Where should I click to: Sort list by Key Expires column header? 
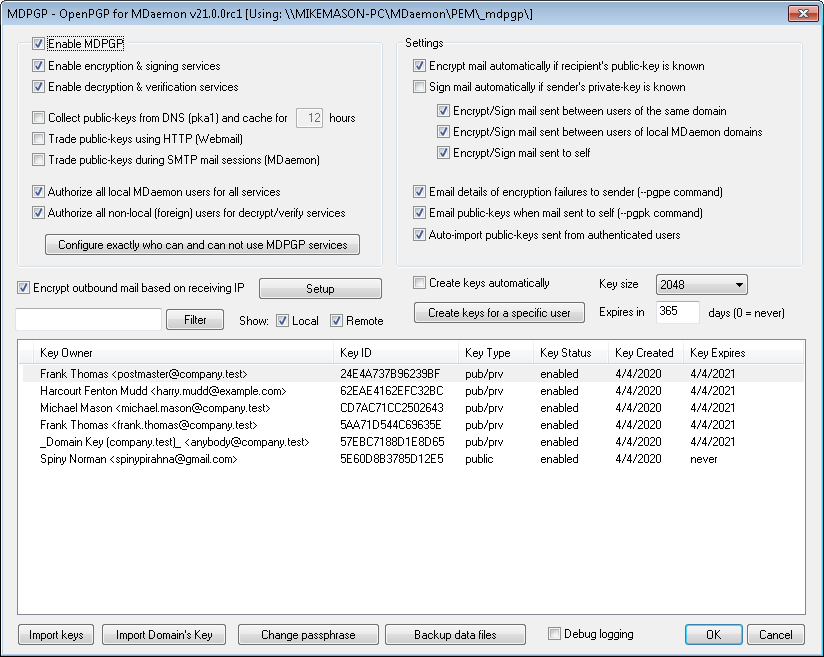point(717,353)
